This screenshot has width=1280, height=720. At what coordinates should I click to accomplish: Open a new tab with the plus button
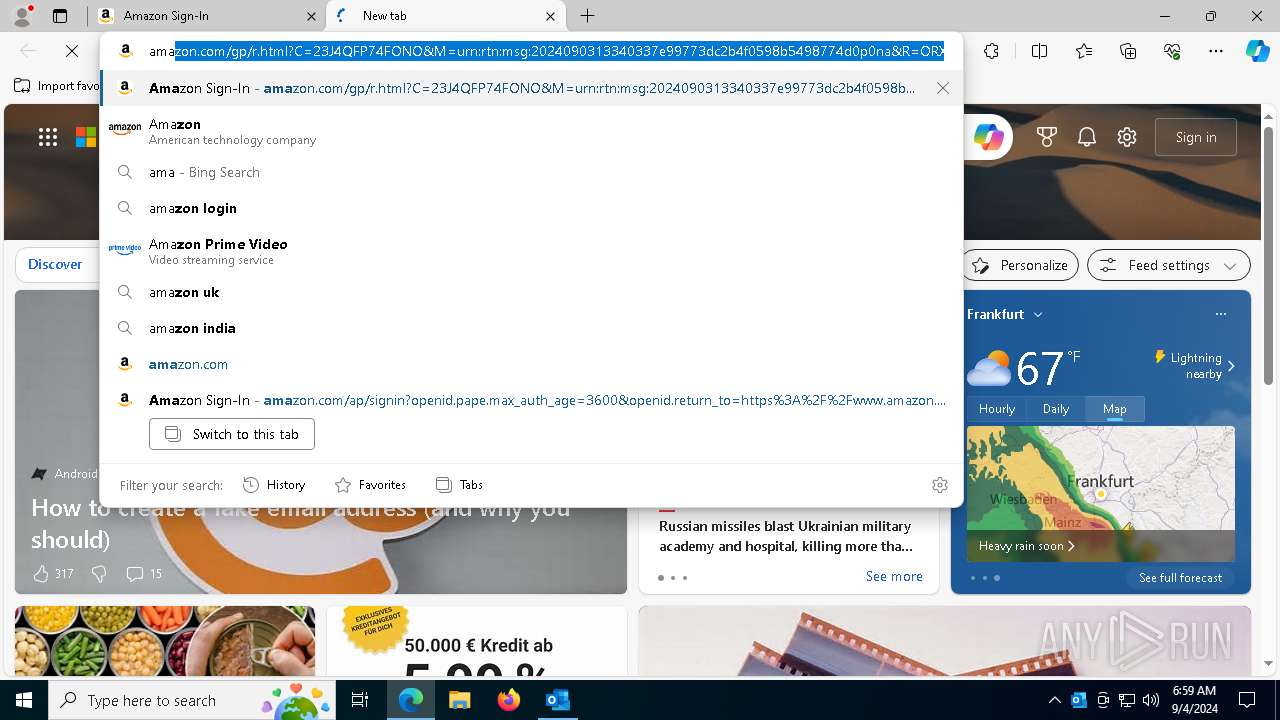[588, 16]
